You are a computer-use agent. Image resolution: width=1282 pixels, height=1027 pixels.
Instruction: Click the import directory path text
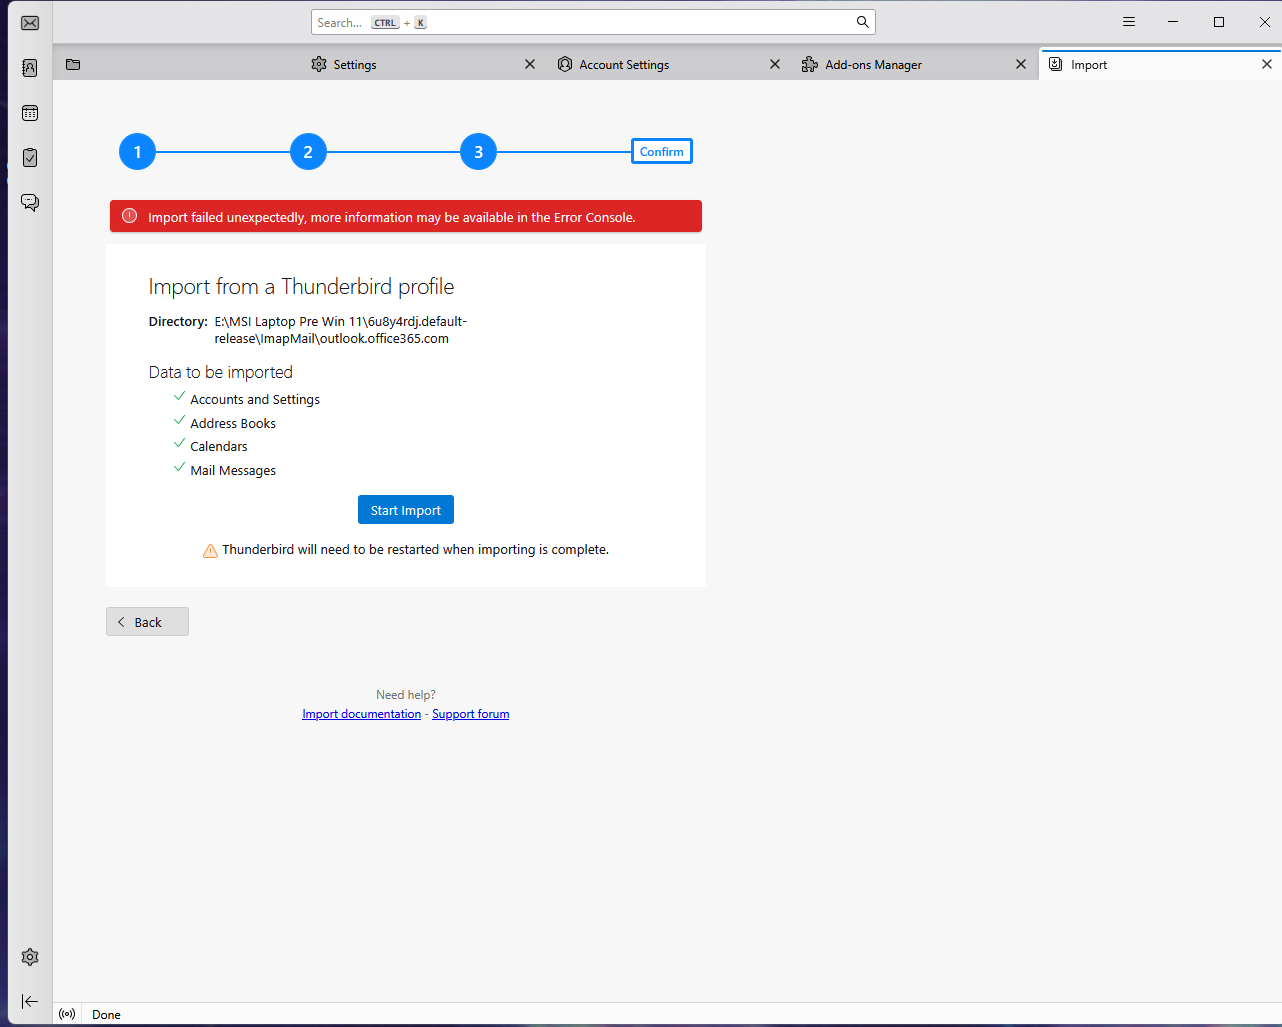pyautogui.click(x=341, y=330)
